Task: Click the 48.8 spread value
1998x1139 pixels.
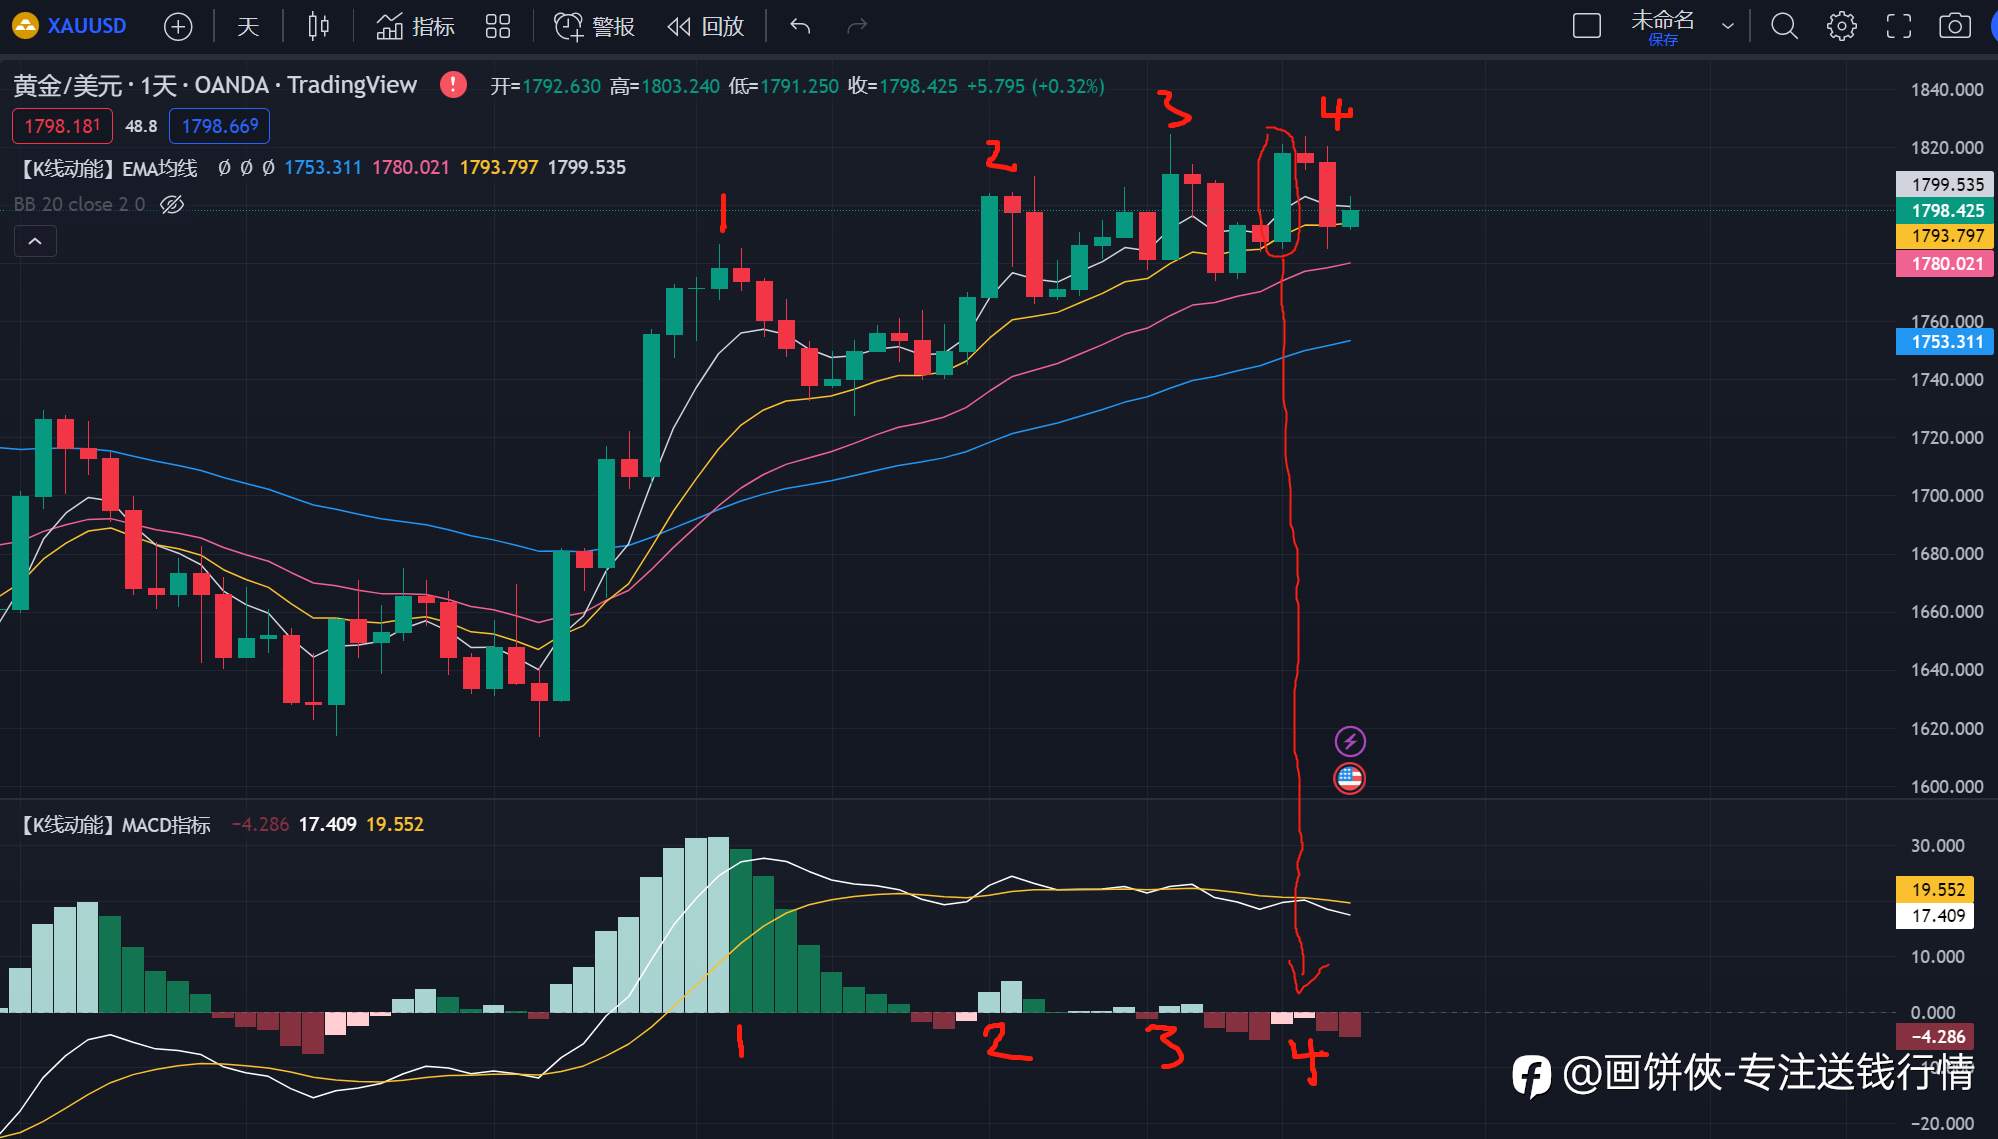Action: pos(141,126)
